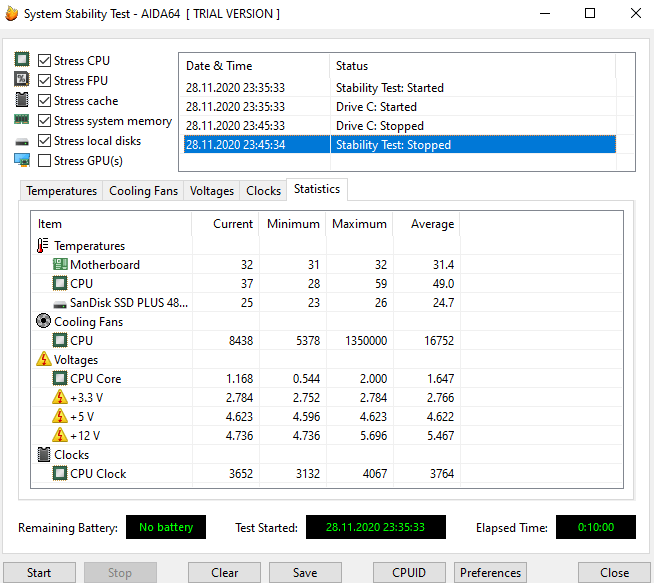Sort by the Current column header
Image resolution: width=654 pixels, height=583 pixels.
225,224
